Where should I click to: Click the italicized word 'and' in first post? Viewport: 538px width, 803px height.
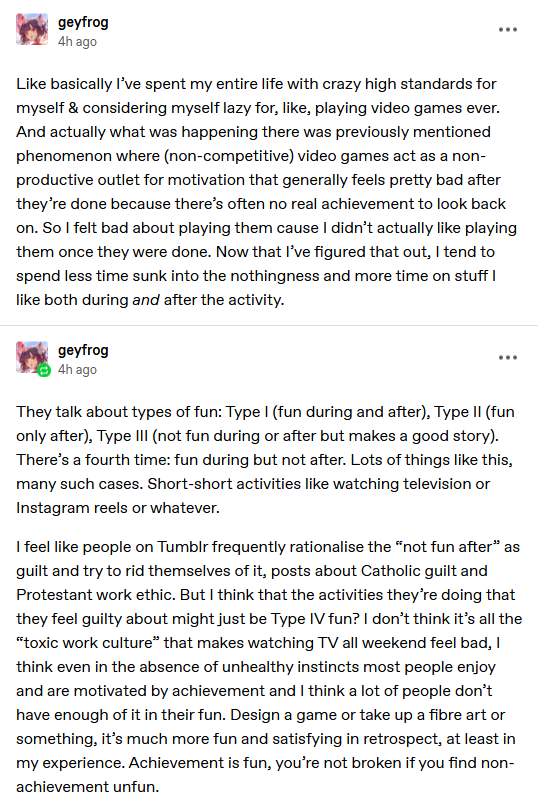point(146,300)
